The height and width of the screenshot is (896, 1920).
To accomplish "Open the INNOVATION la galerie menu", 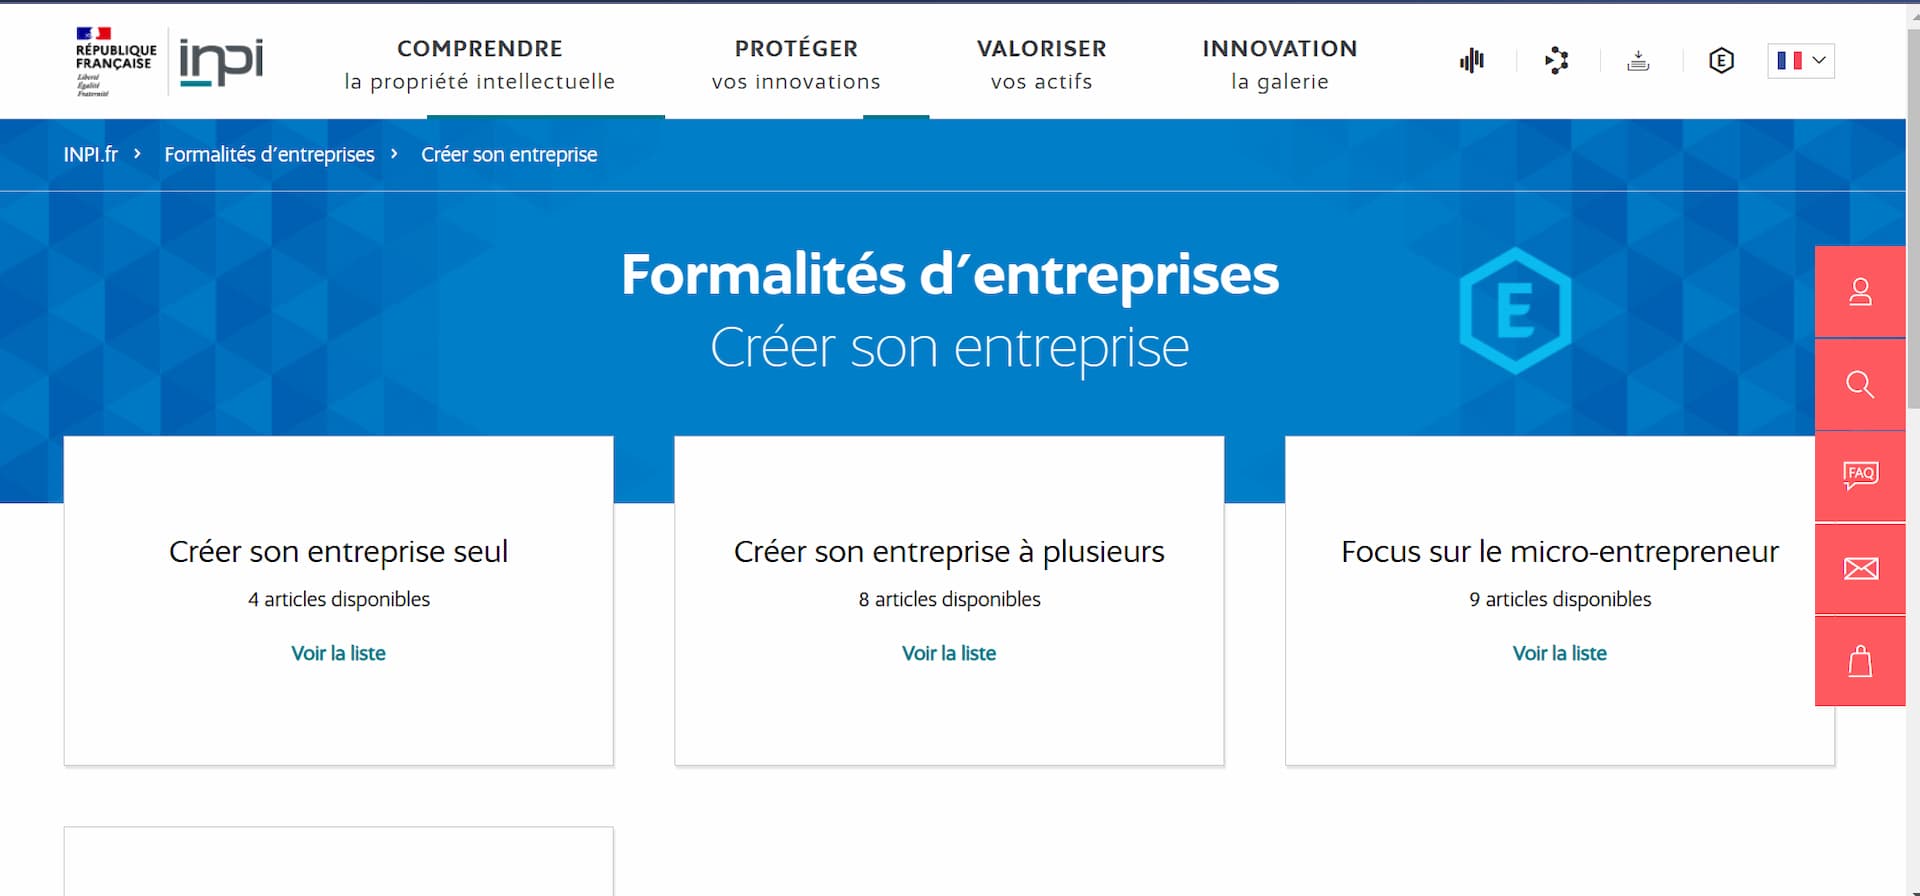I will click(x=1280, y=65).
